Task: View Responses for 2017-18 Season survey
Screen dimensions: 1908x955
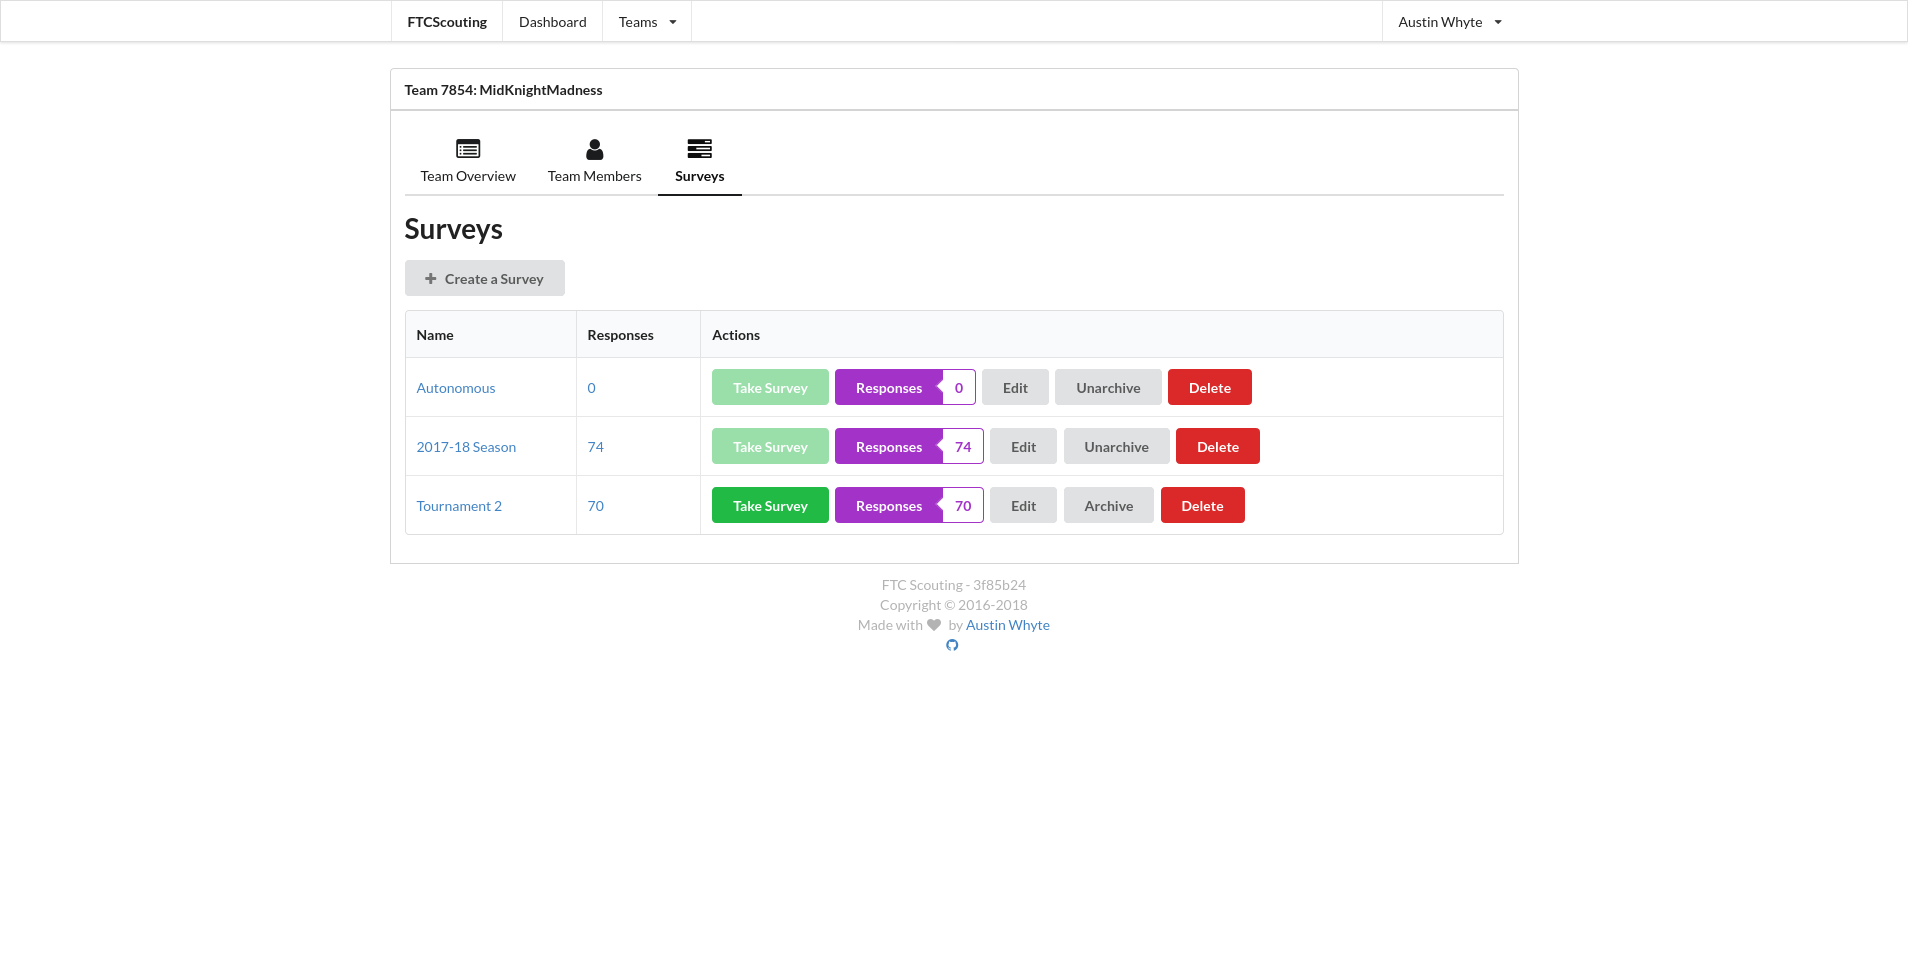Action: click(x=888, y=447)
